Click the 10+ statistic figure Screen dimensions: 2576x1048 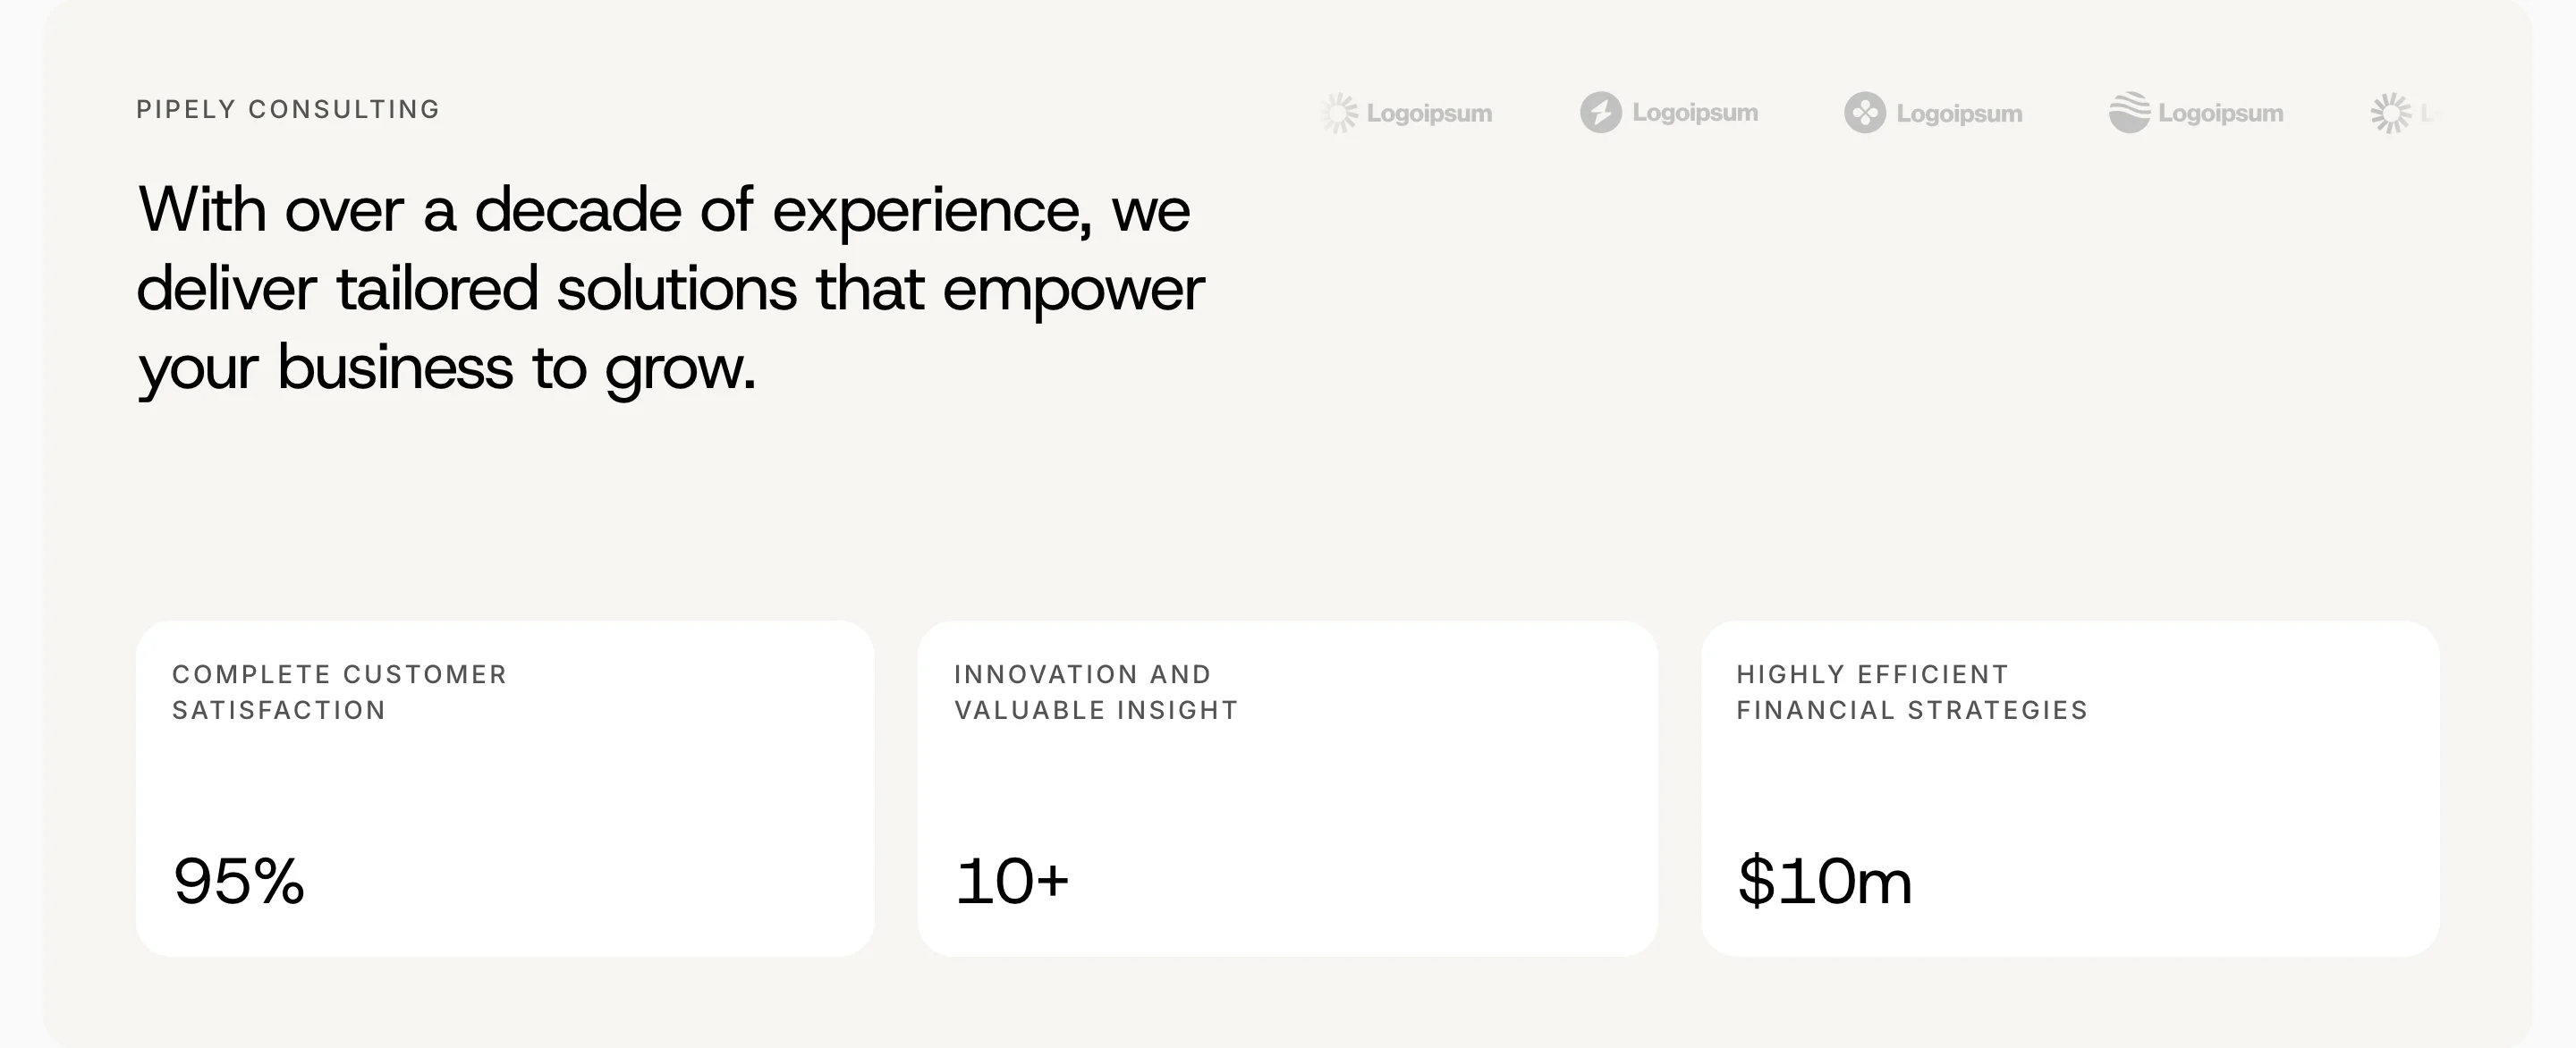click(1012, 881)
